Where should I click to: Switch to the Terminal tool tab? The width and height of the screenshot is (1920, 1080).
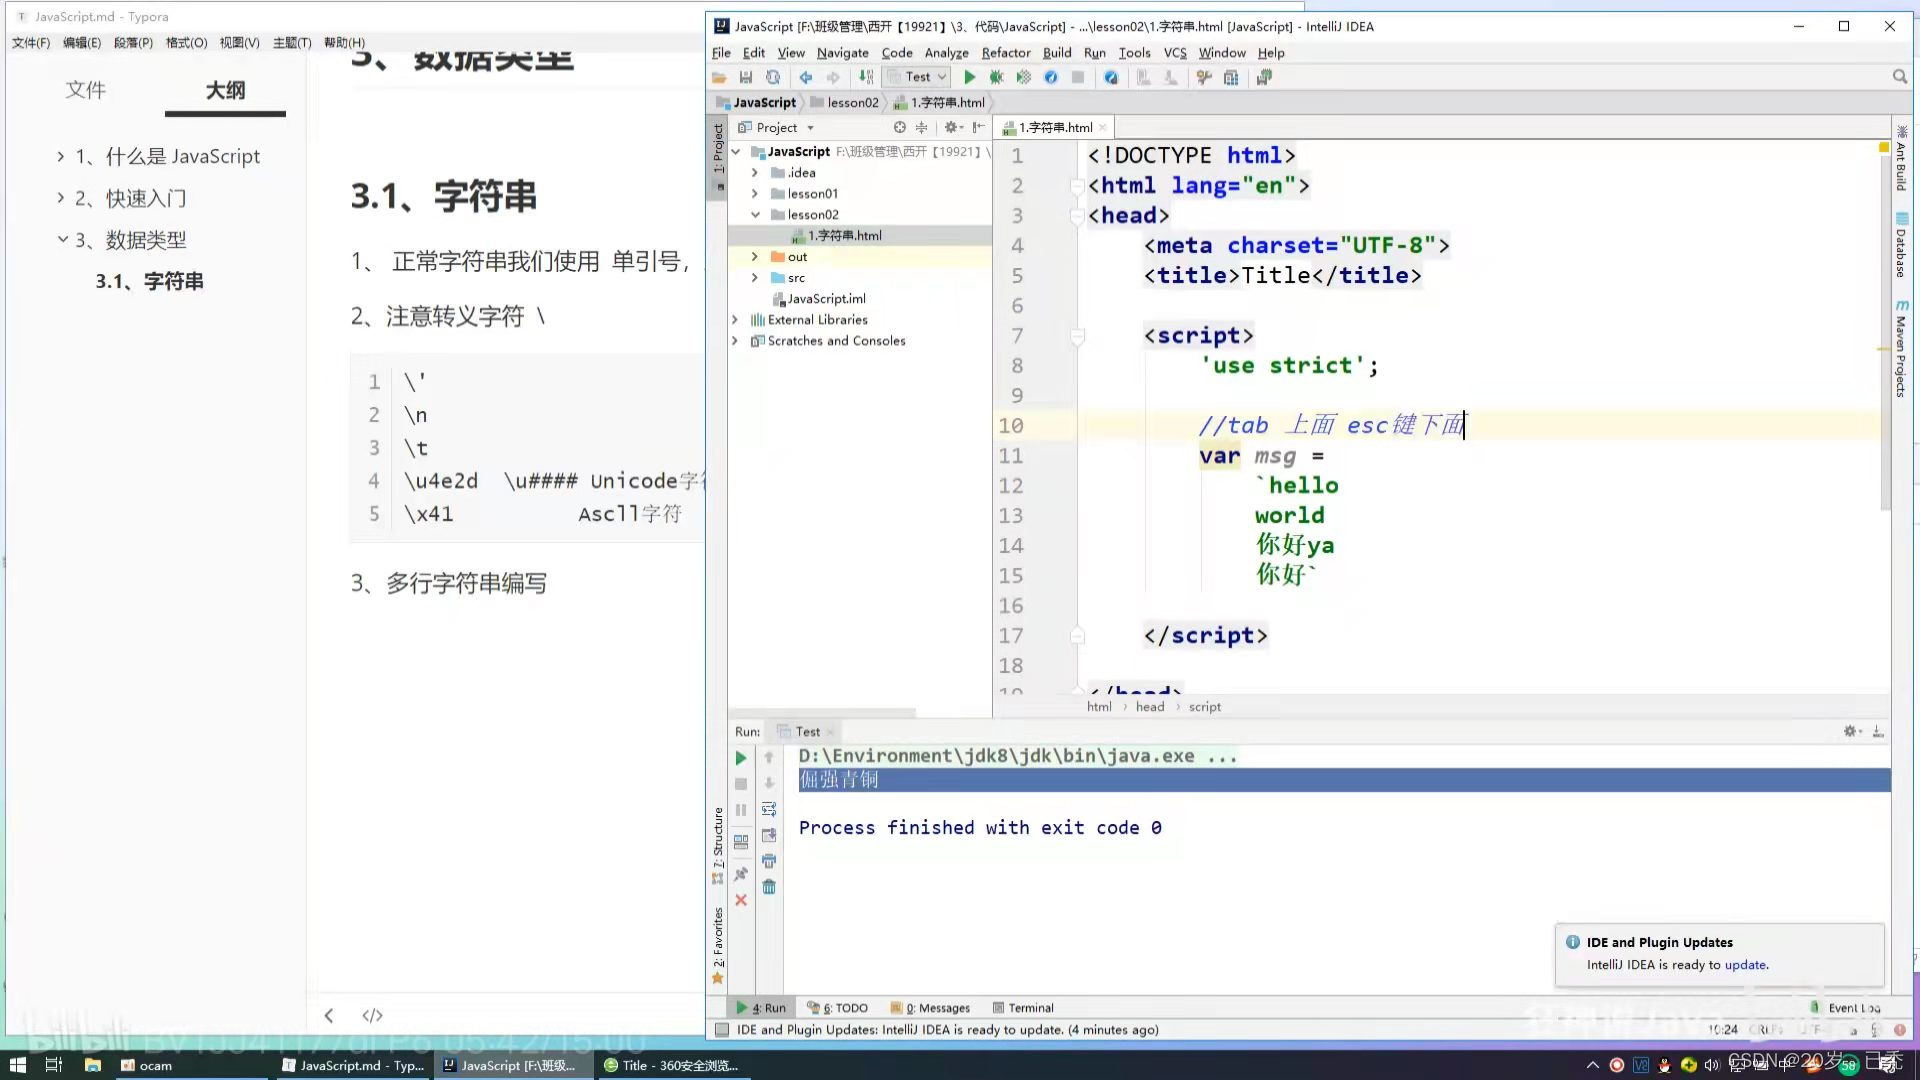point(1023,1008)
